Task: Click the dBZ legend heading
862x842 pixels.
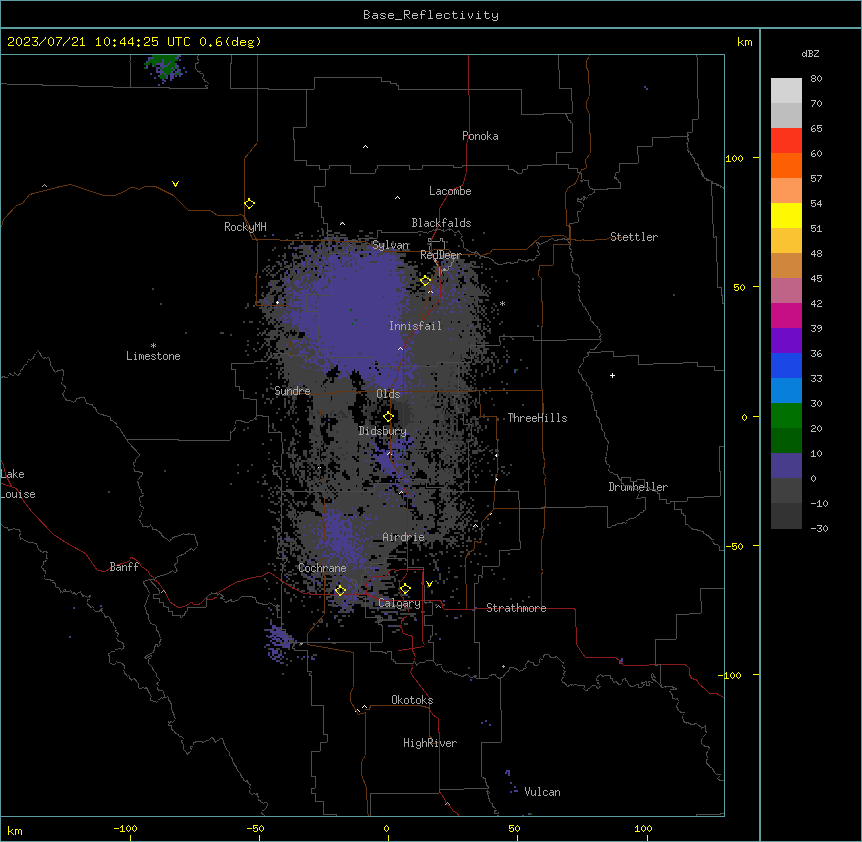Action: click(x=810, y=54)
